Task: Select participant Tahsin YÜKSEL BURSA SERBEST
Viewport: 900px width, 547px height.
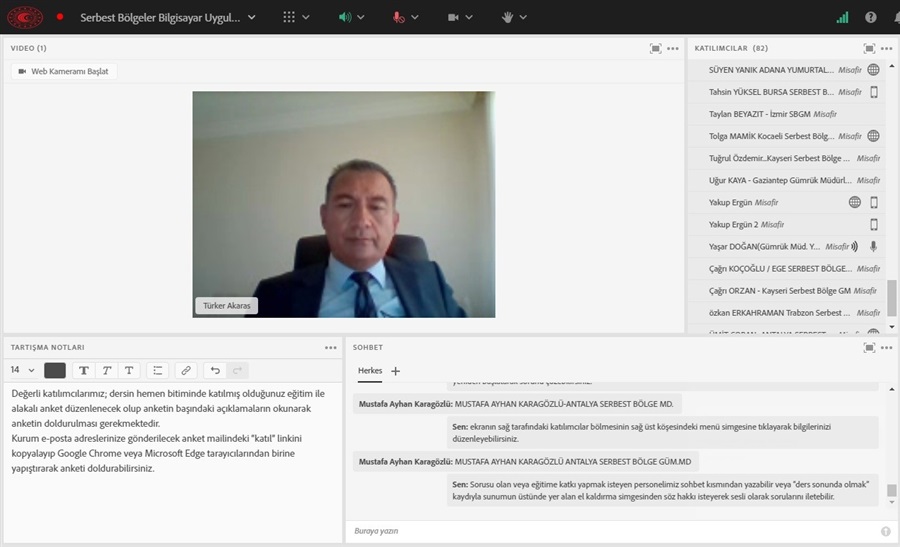Action: (x=786, y=92)
